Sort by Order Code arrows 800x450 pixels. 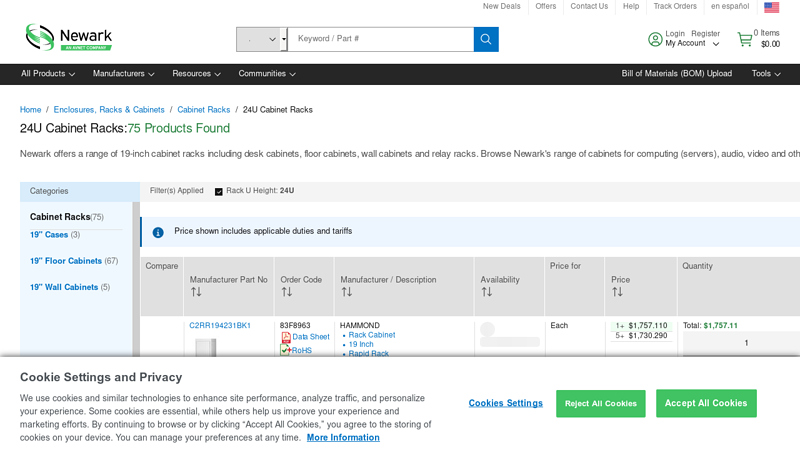(x=286, y=292)
